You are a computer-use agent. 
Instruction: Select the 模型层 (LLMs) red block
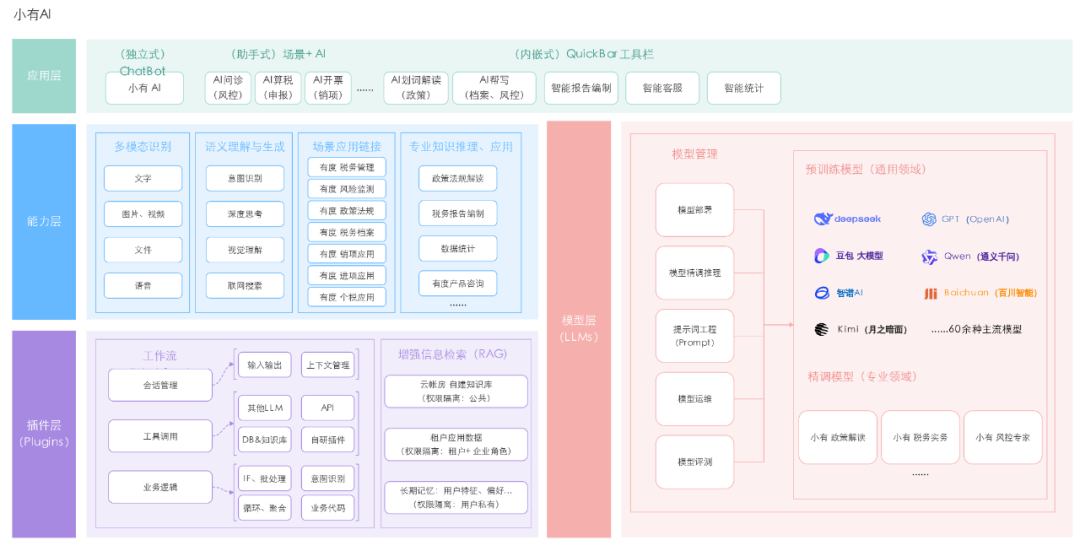(x=579, y=329)
